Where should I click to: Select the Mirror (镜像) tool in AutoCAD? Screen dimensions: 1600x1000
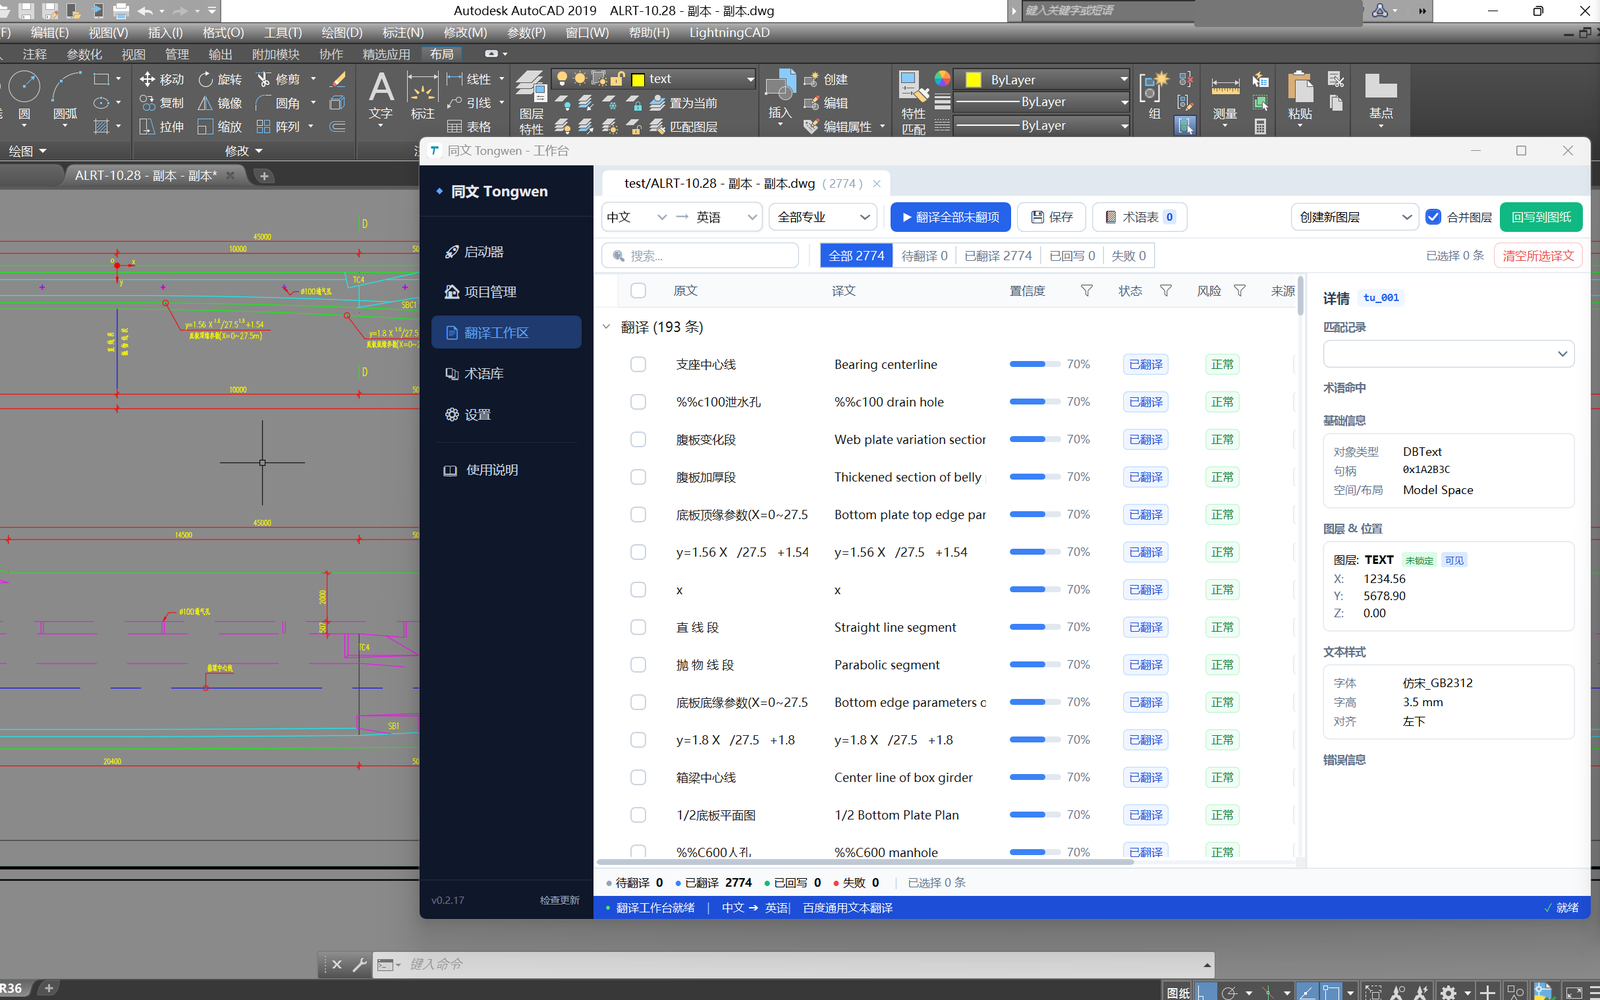(x=220, y=103)
